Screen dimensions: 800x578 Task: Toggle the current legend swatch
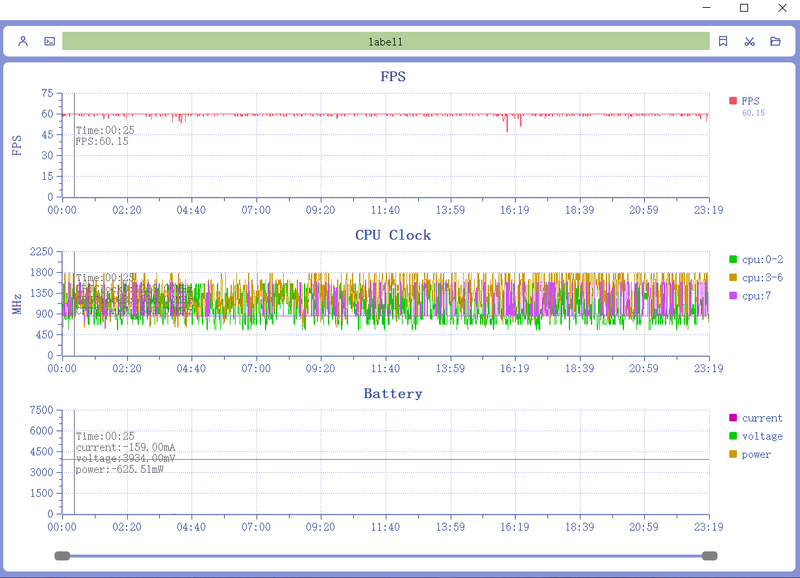coord(733,418)
